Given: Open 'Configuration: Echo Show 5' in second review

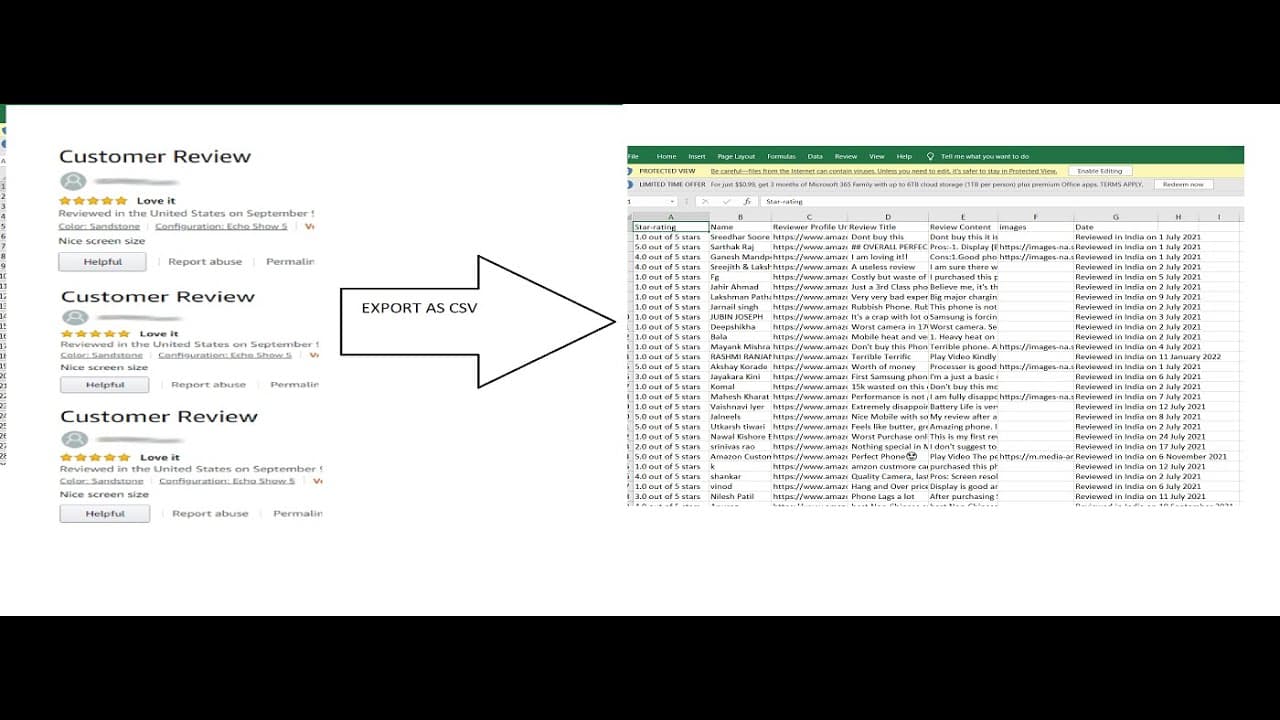Looking at the screenshot, I should [x=225, y=355].
